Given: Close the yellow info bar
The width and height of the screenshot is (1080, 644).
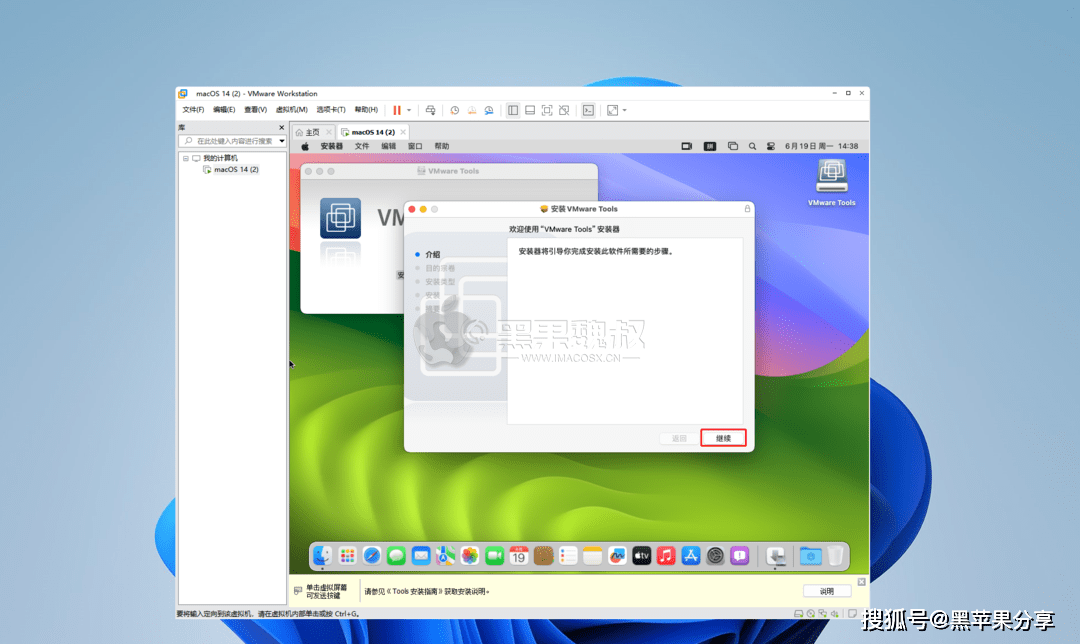Looking at the screenshot, I should 861,582.
